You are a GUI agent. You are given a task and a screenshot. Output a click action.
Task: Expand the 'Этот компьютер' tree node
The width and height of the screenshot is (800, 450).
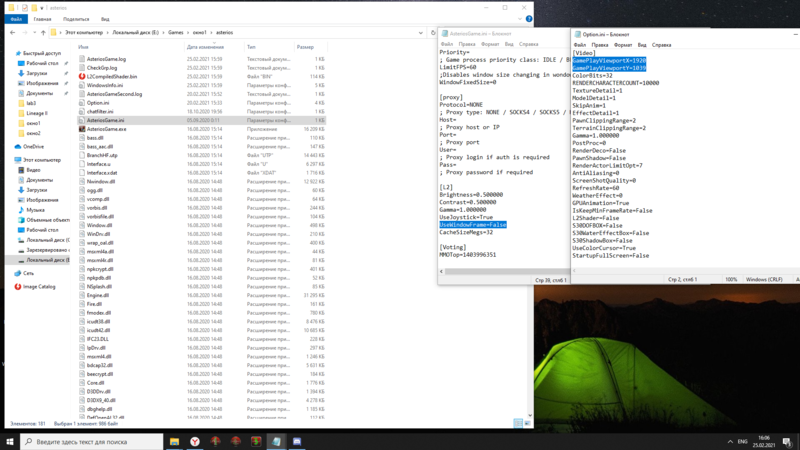coord(11,159)
